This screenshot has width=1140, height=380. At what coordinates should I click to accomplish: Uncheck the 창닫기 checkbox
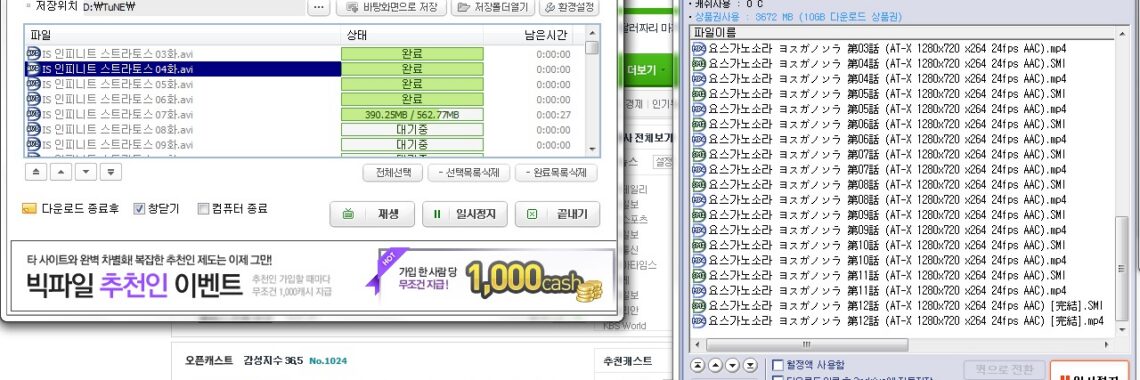coord(140,209)
